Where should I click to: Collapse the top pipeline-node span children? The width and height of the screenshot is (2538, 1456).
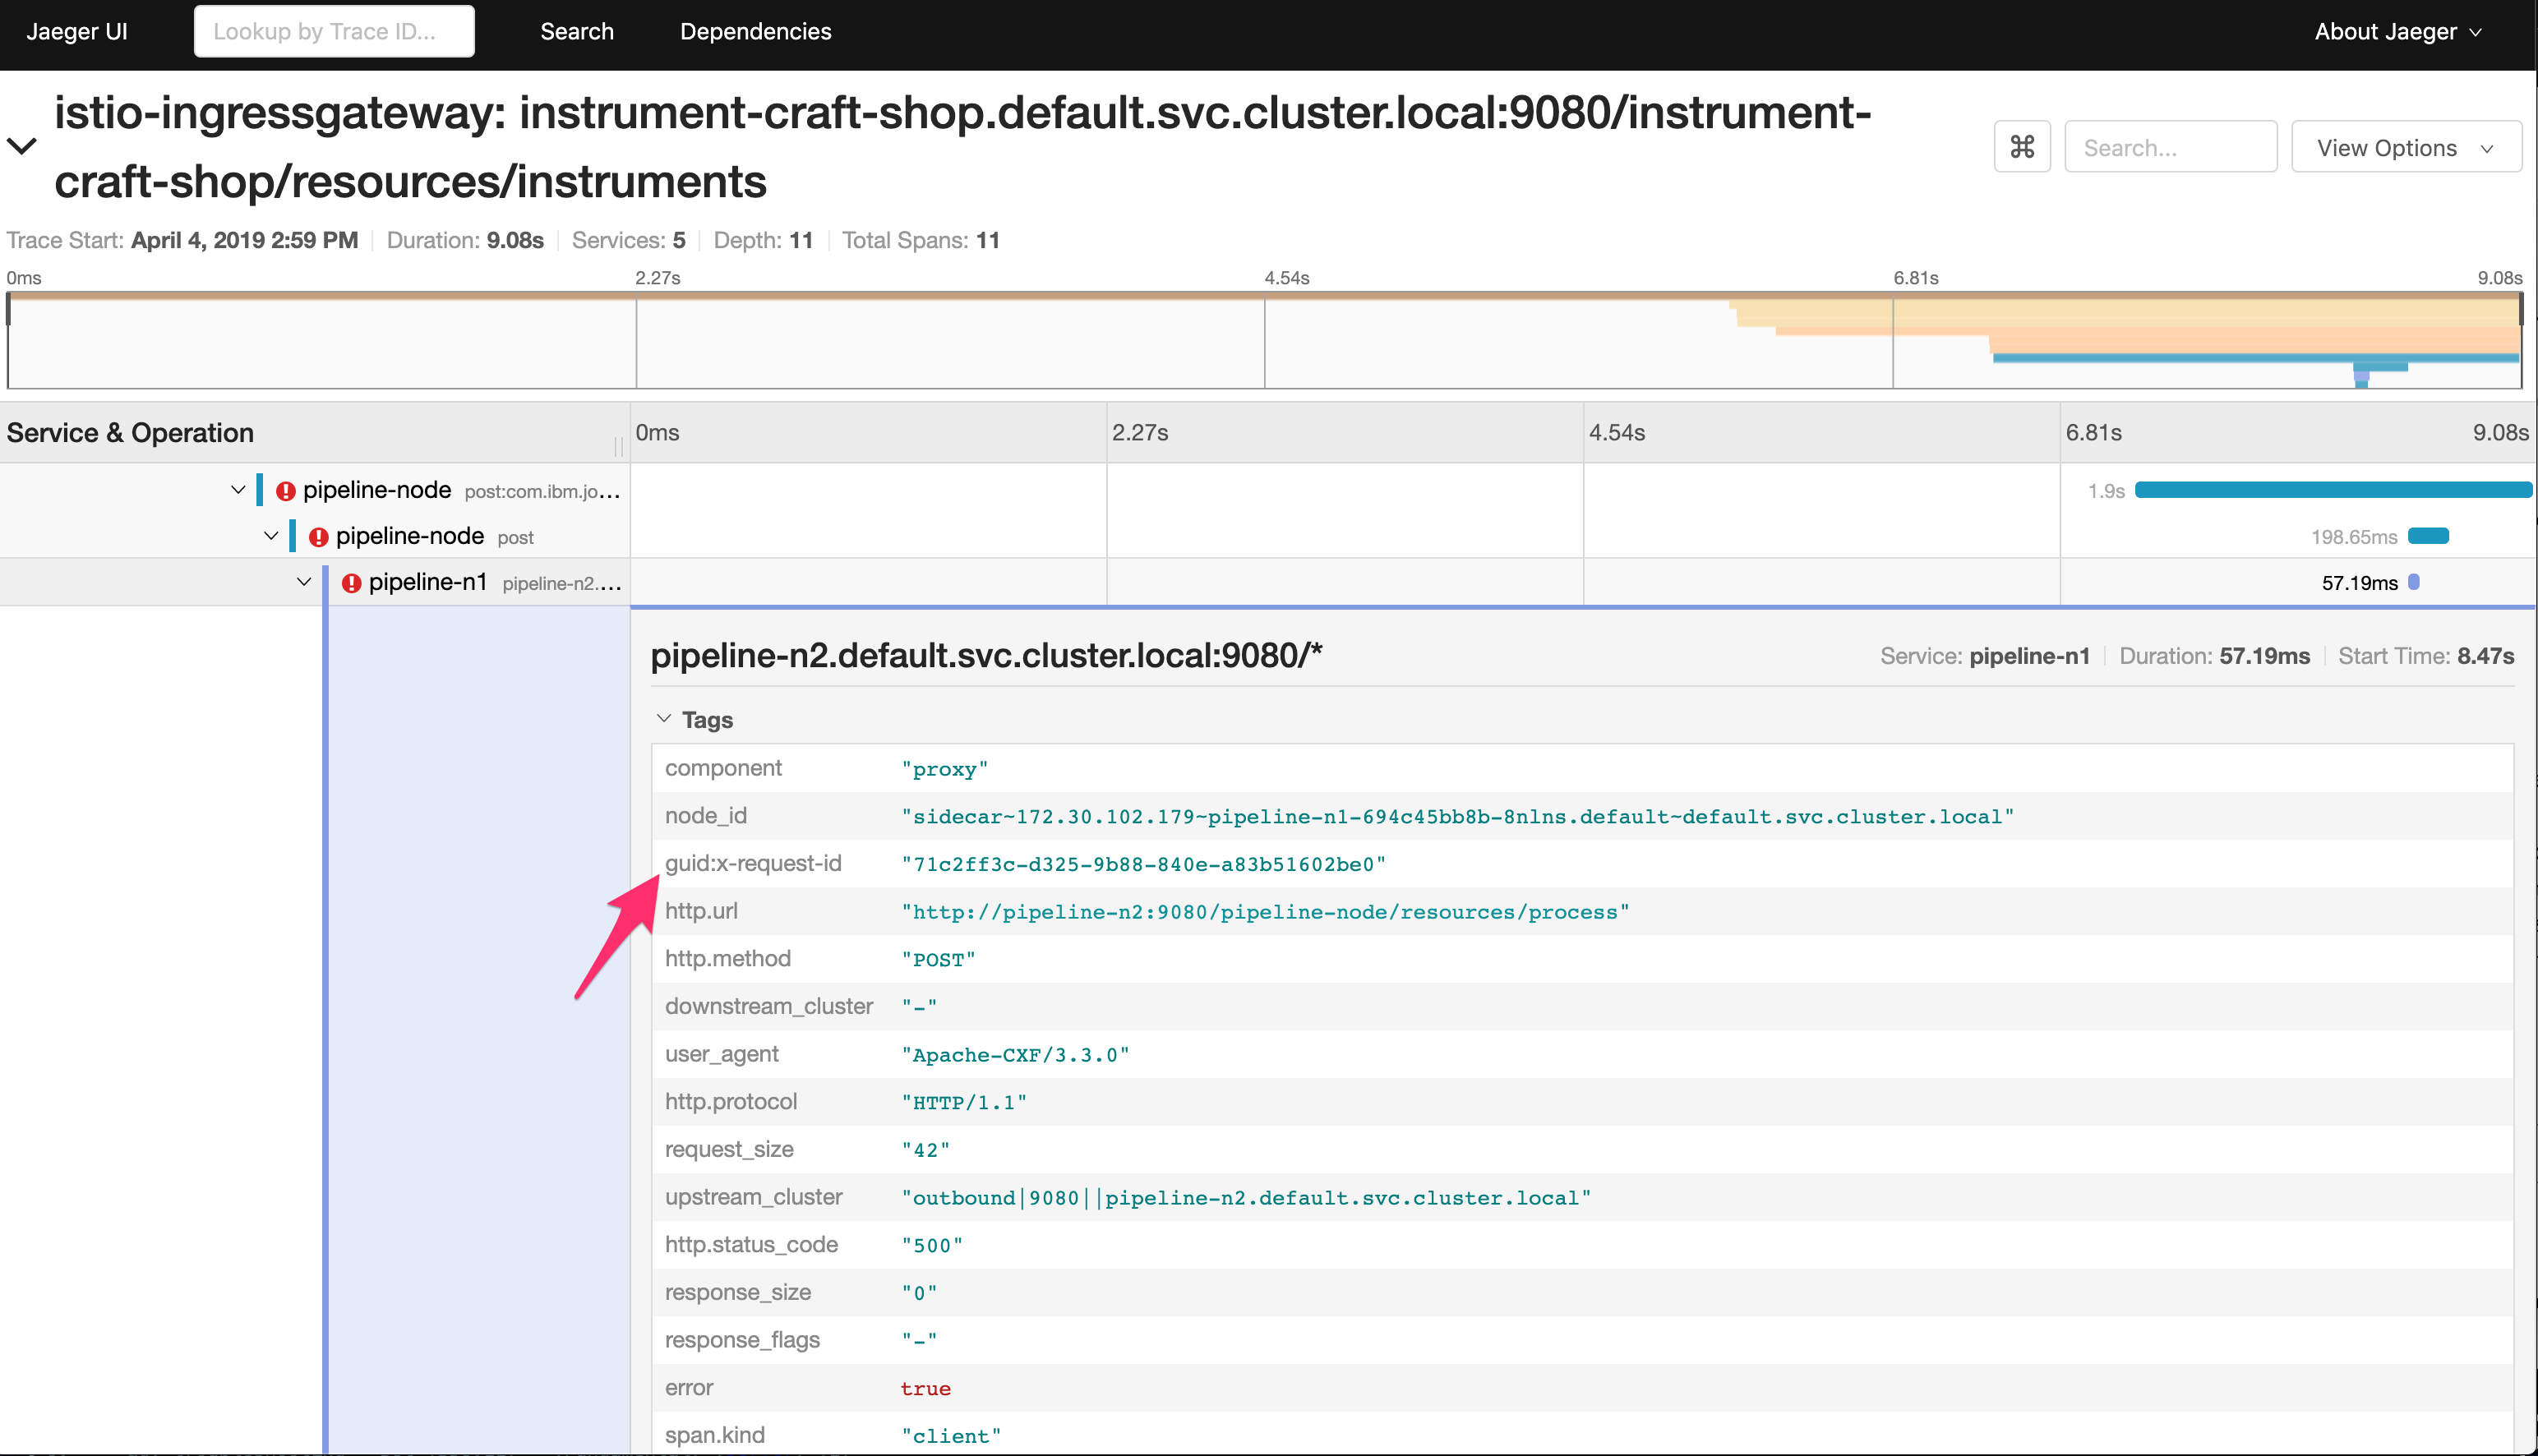pyautogui.click(x=238, y=490)
